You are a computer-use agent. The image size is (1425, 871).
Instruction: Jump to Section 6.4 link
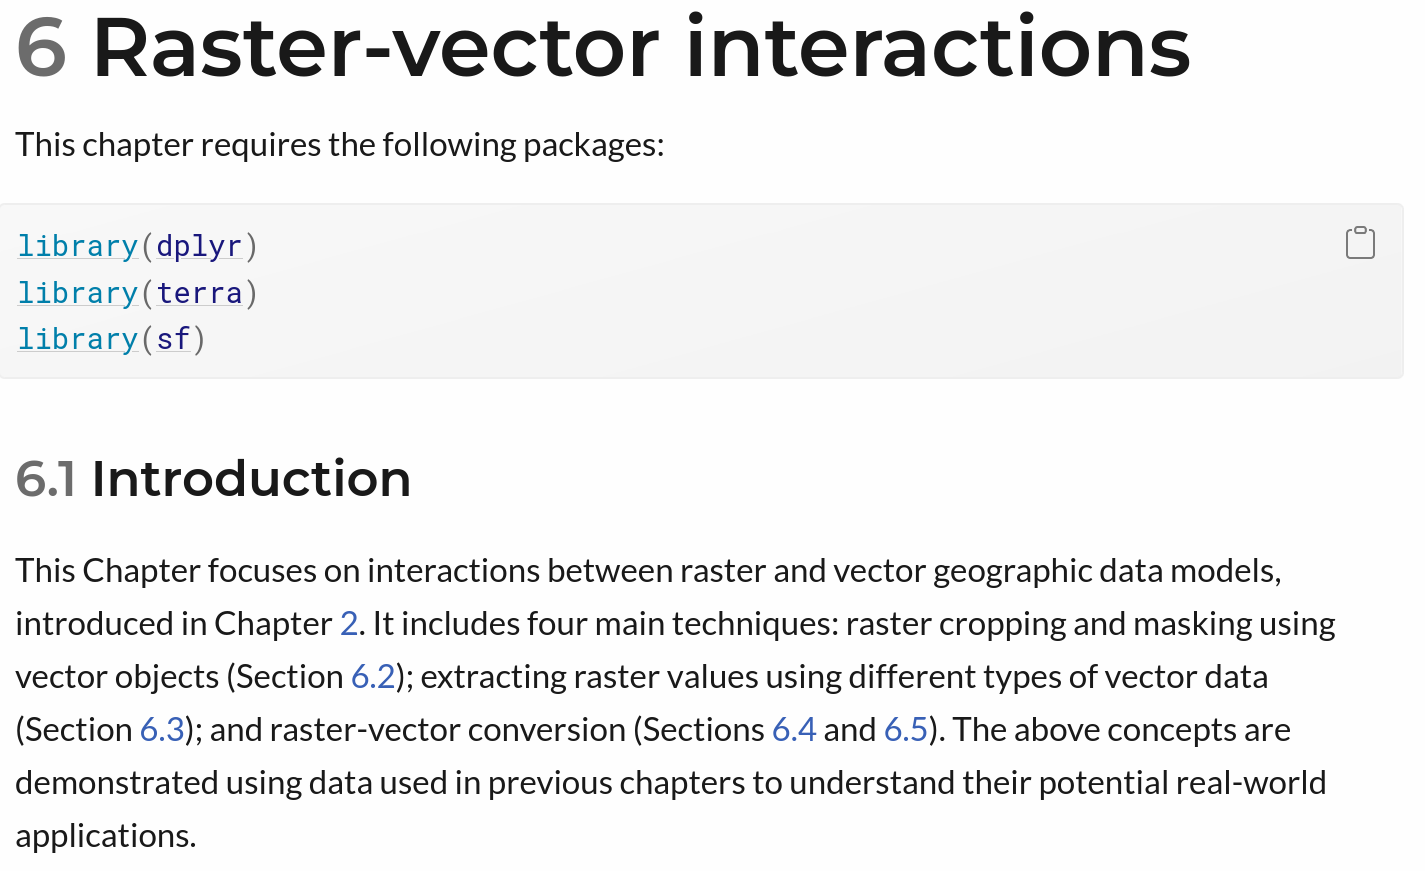[x=794, y=730]
